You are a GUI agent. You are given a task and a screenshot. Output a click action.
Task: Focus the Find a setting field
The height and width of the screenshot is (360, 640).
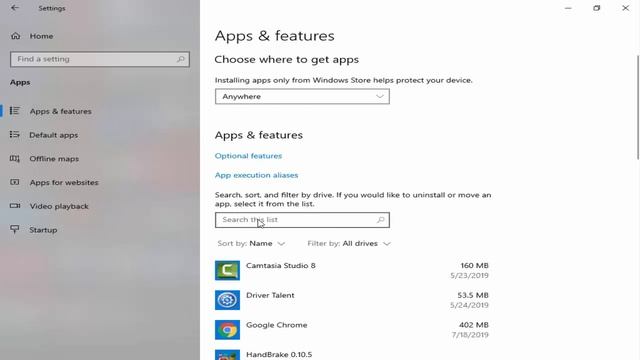(100, 59)
